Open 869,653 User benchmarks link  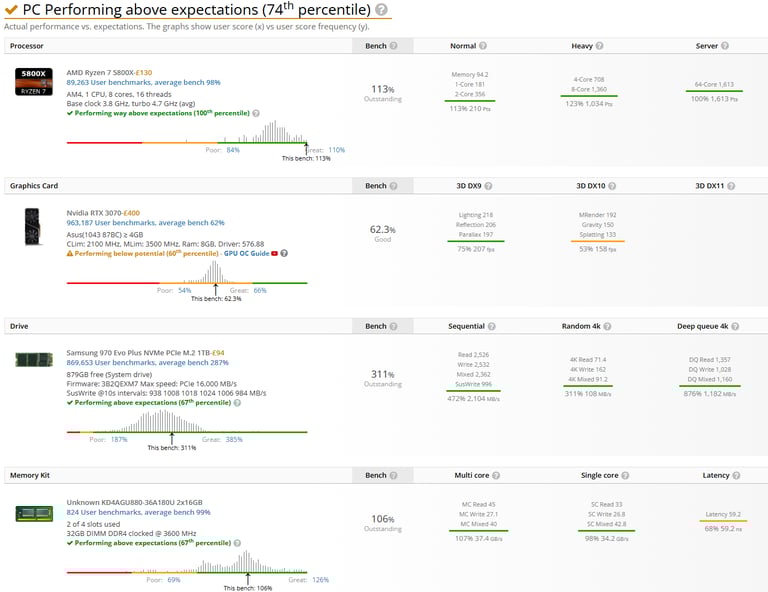(147, 362)
